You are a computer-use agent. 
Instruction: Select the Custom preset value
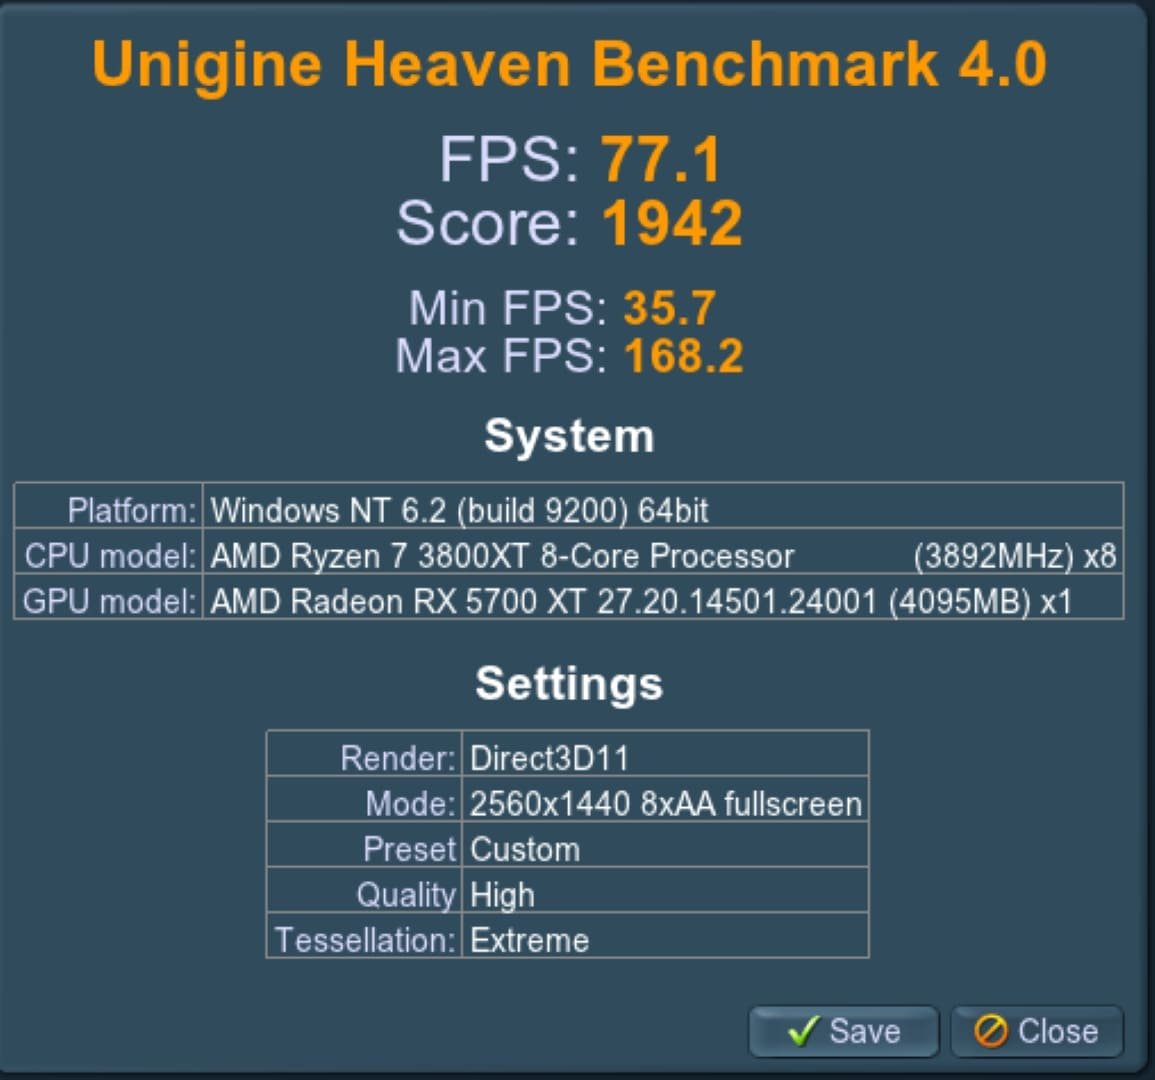pos(525,849)
